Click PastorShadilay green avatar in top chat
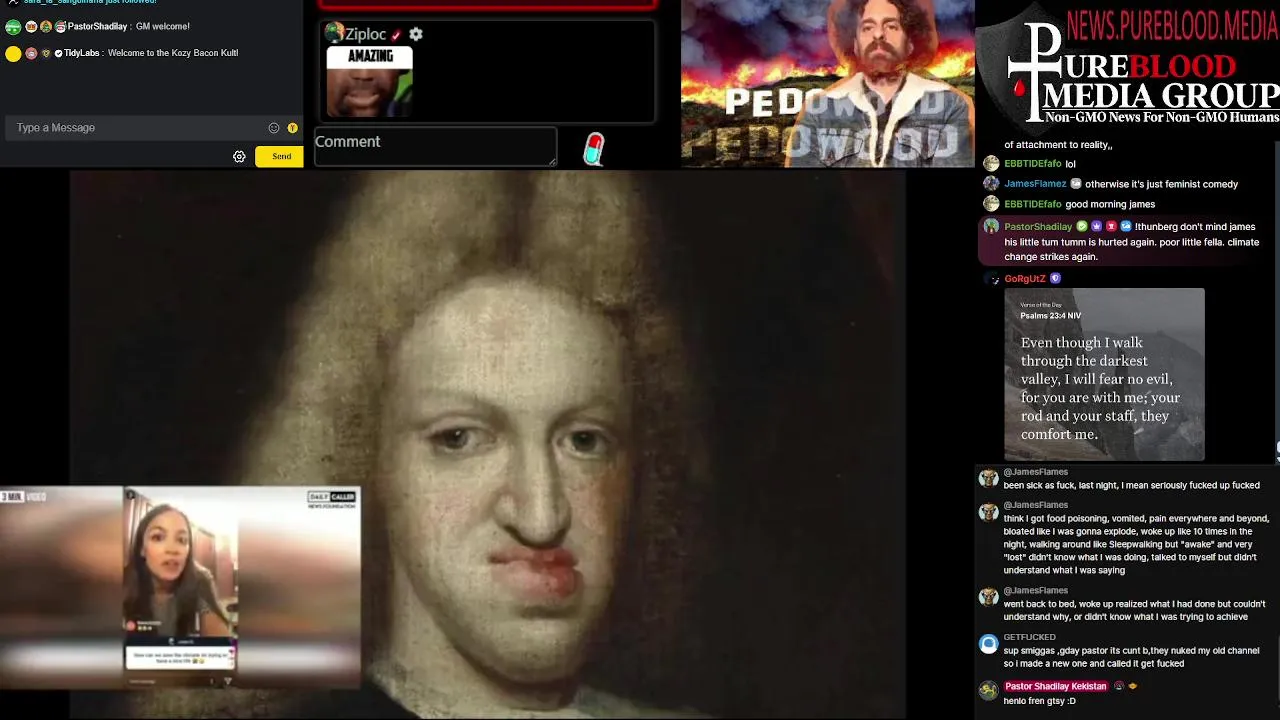 13,27
